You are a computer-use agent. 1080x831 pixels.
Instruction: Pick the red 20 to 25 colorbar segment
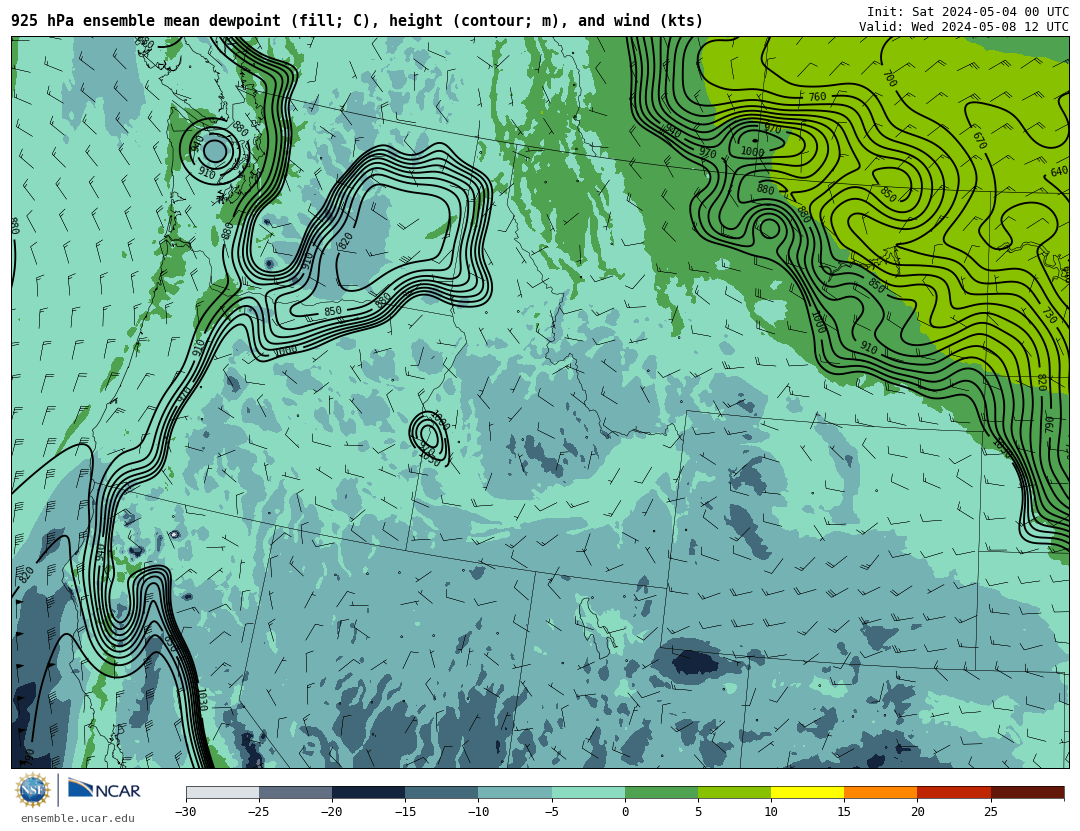coord(954,792)
